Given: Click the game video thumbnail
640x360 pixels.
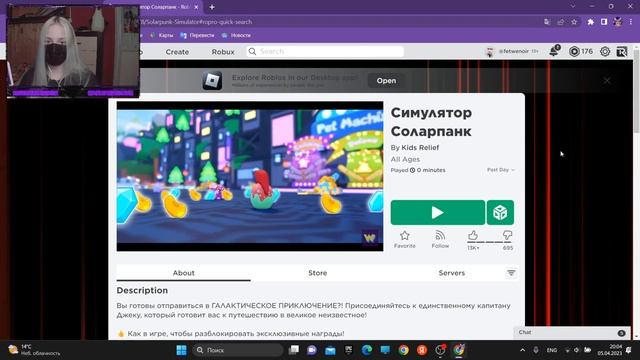Looking at the screenshot, I should [x=250, y=176].
